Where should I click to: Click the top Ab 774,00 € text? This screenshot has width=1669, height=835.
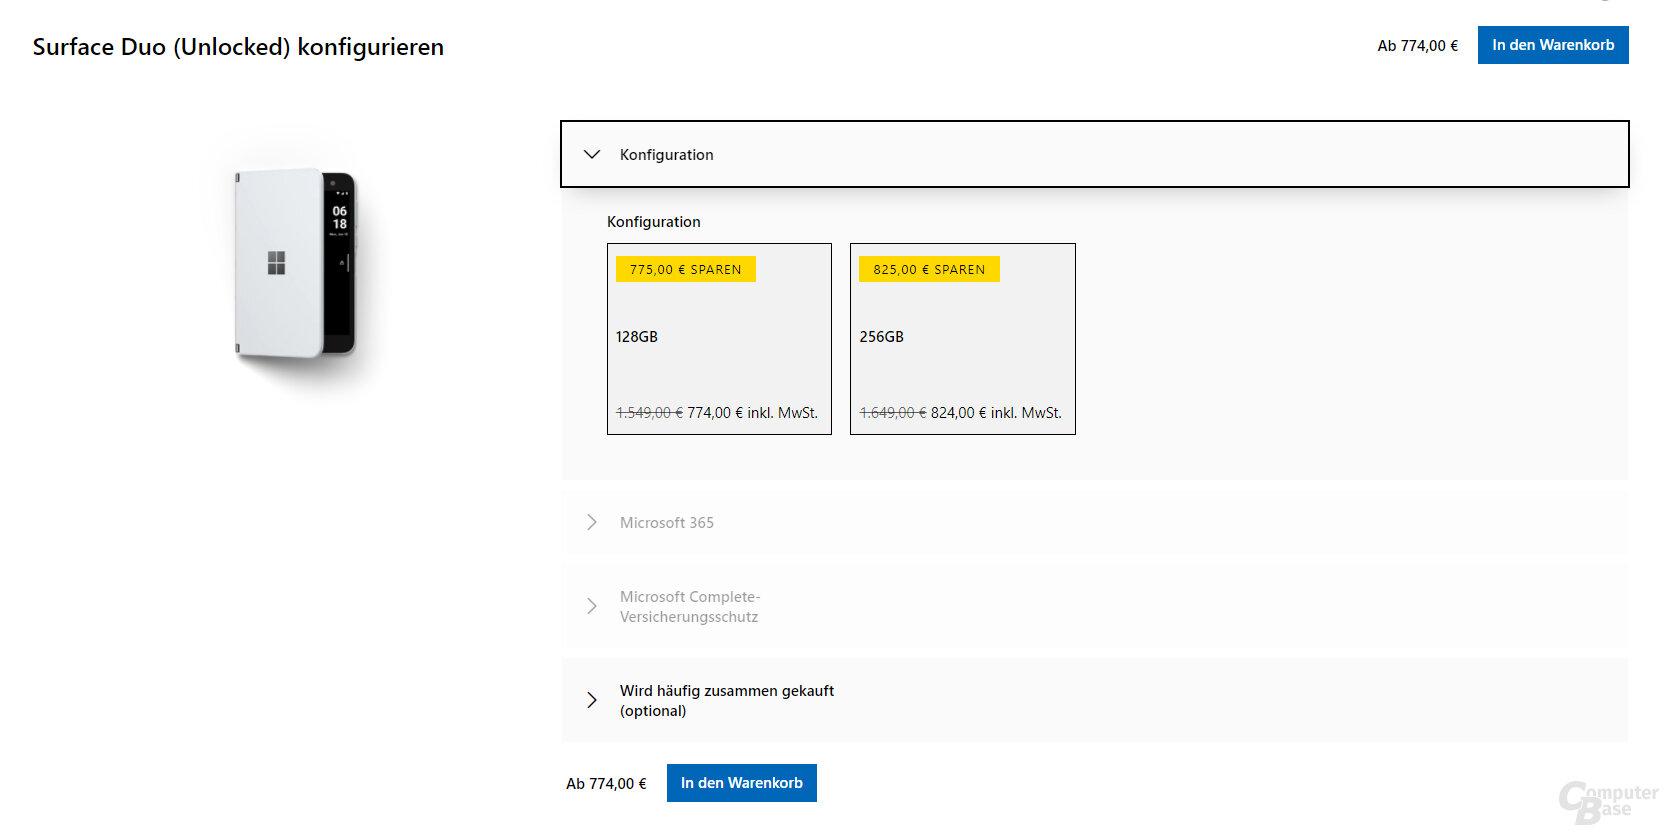coord(1417,46)
